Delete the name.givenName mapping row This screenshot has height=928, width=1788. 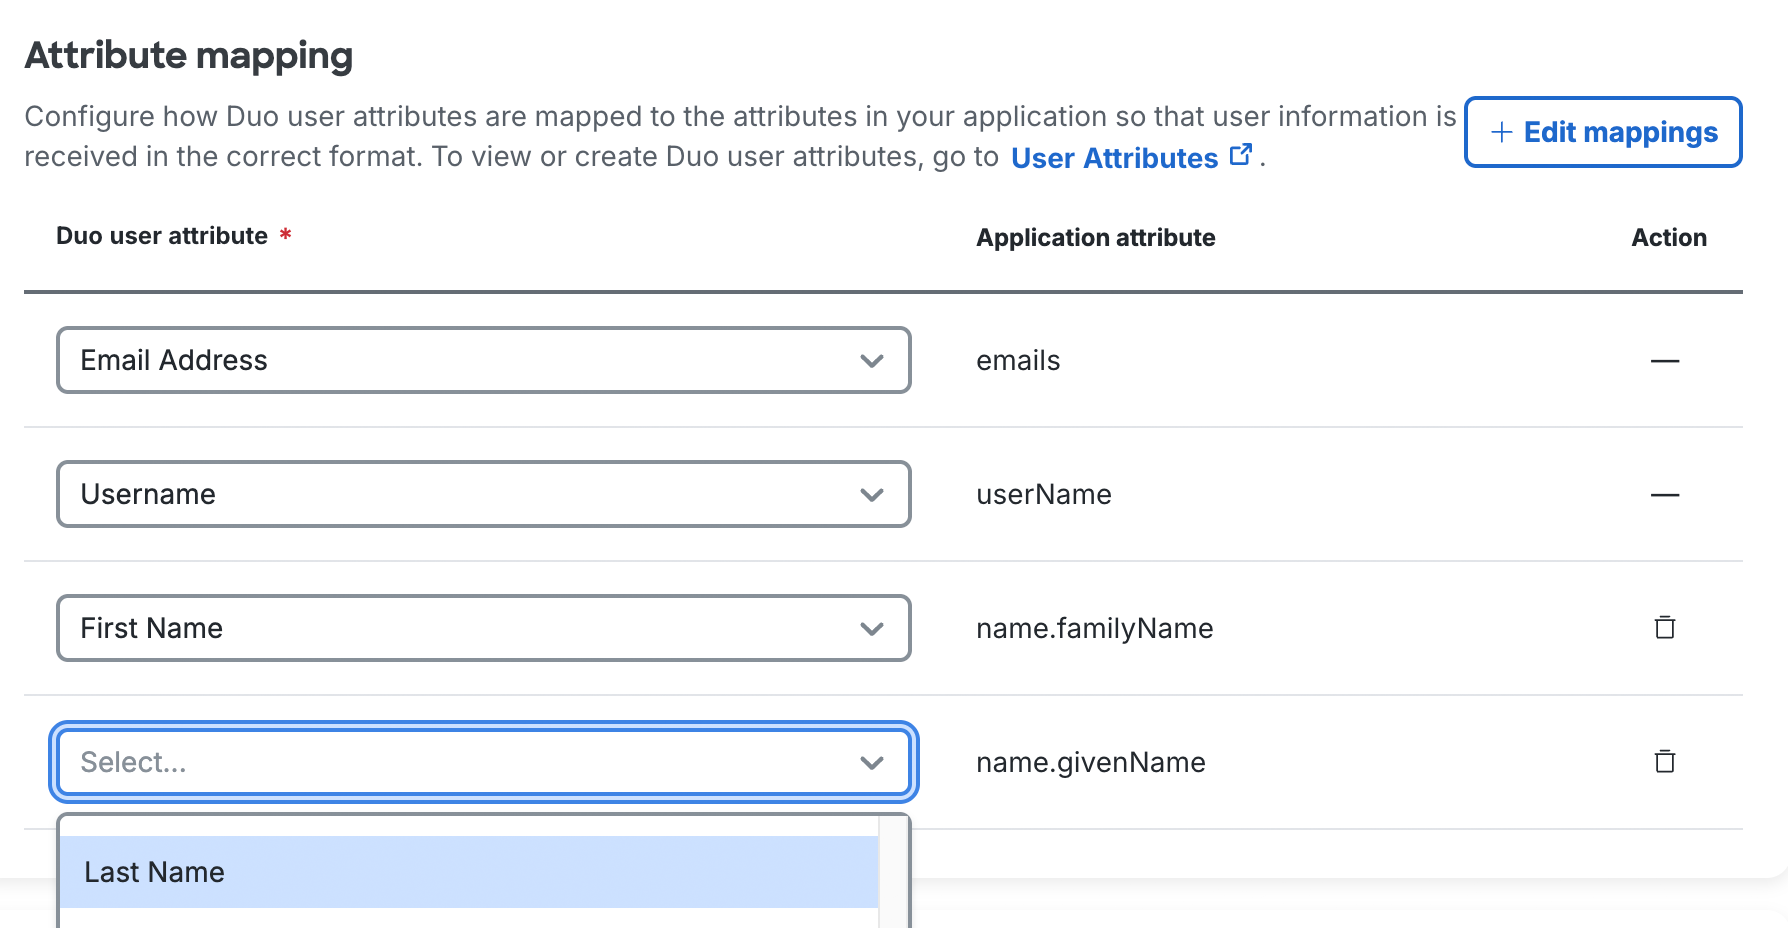coord(1666,761)
